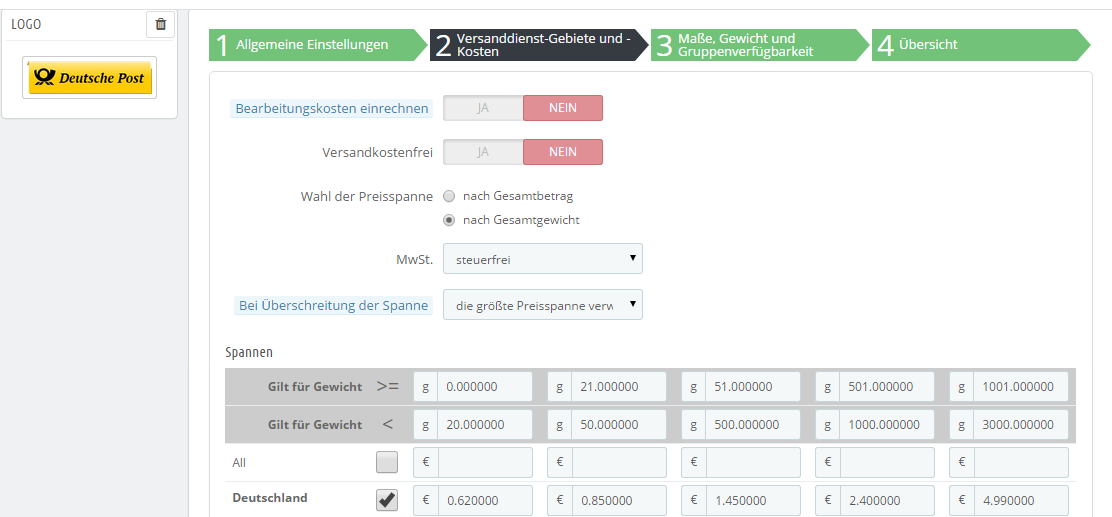Image resolution: width=1112 pixels, height=517 pixels.
Task: Uncheck the Deutschland zone checkbox
Action: click(x=387, y=500)
